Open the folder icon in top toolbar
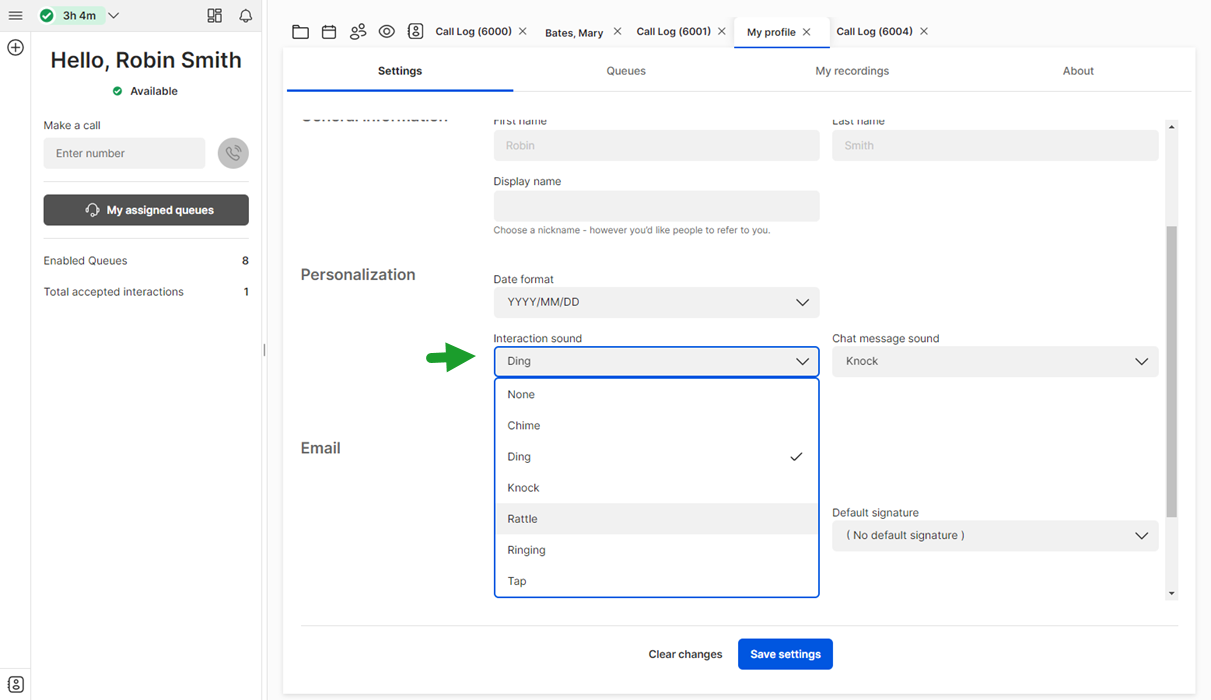 click(x=300, y=32)
